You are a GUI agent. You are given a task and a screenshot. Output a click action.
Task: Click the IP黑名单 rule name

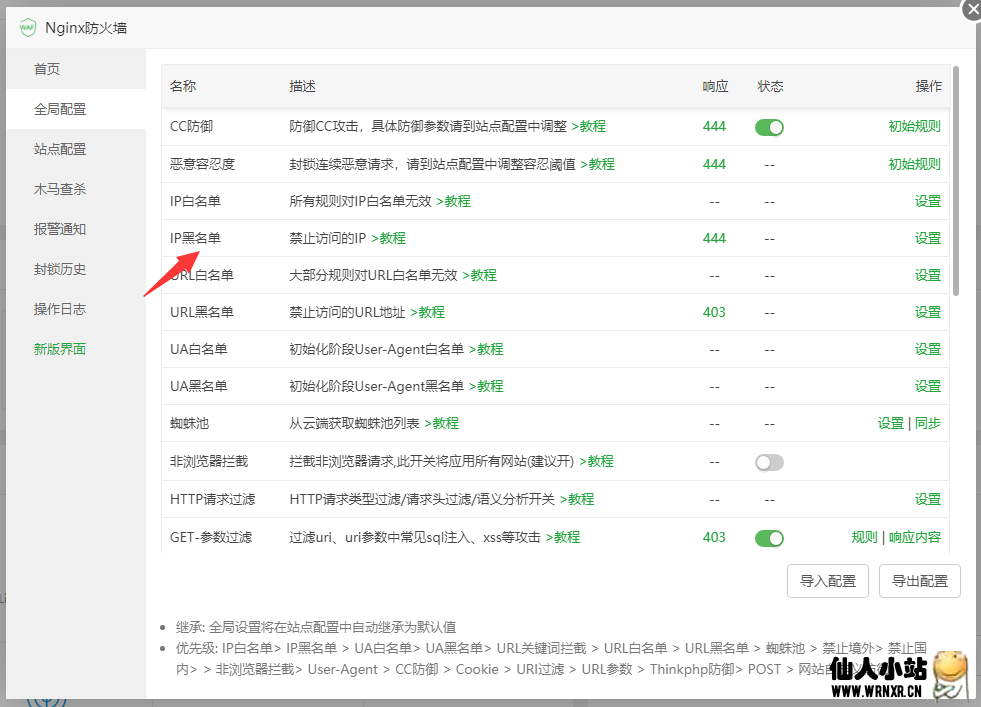point(195,238)
